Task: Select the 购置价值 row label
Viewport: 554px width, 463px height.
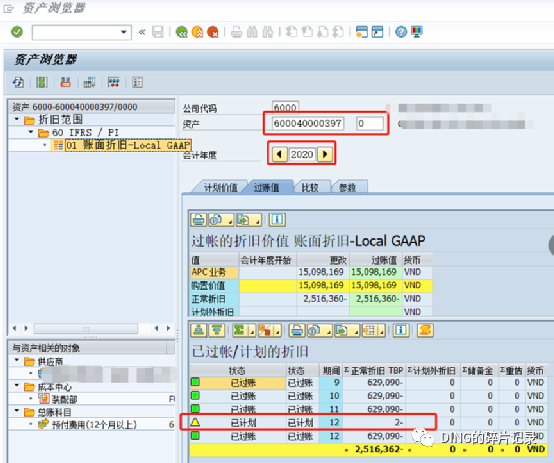Action: [214, 286]
